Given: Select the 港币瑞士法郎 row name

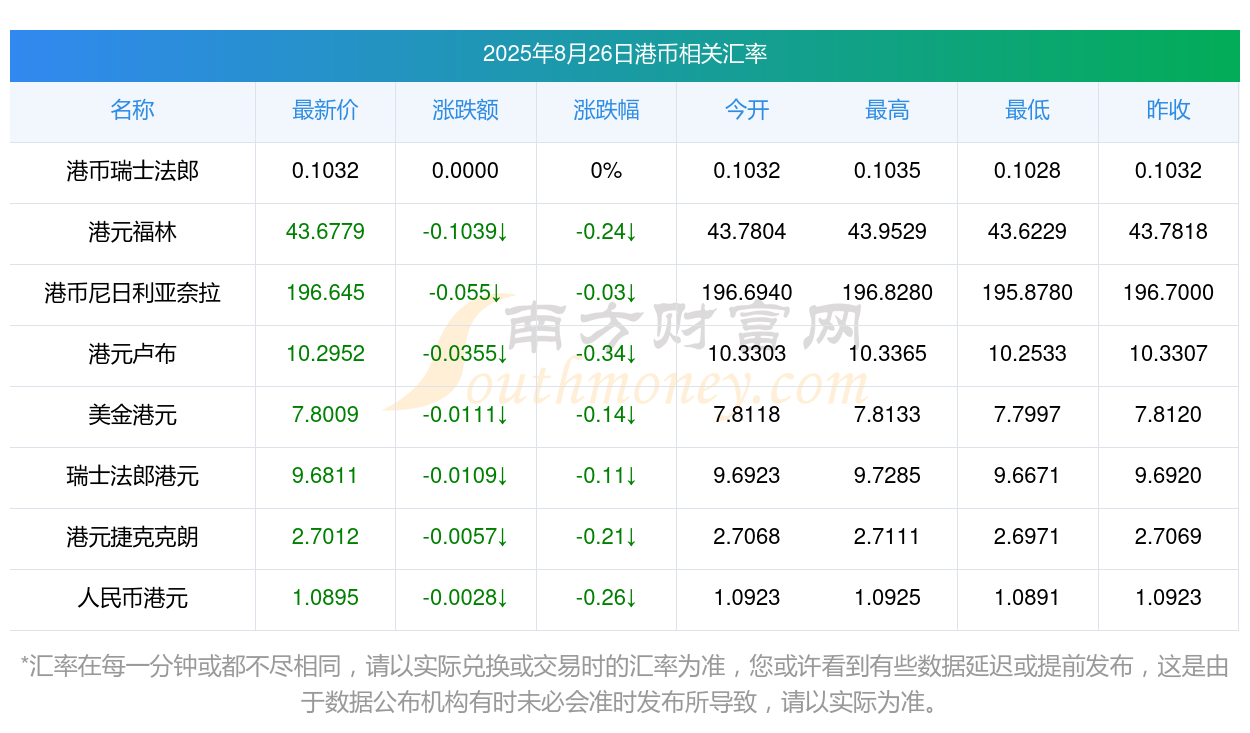Looking at the screenshot, I should 132,171.
